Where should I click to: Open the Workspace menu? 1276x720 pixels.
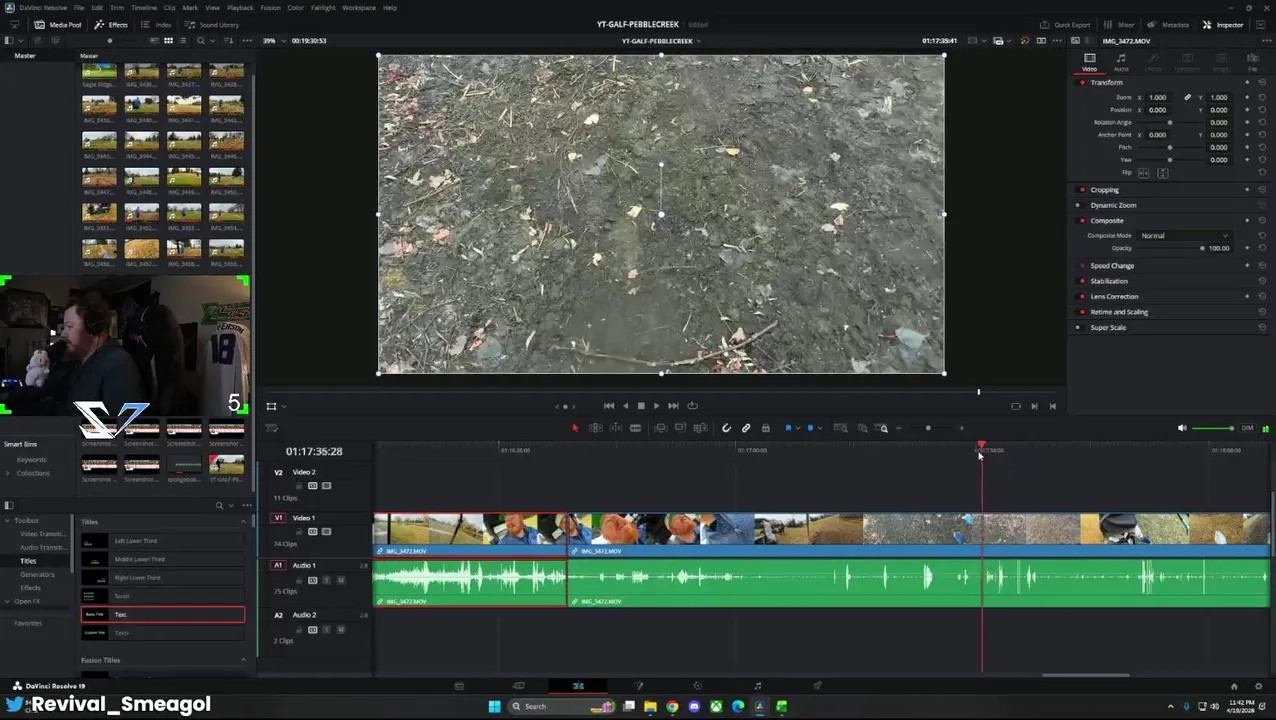359,8
